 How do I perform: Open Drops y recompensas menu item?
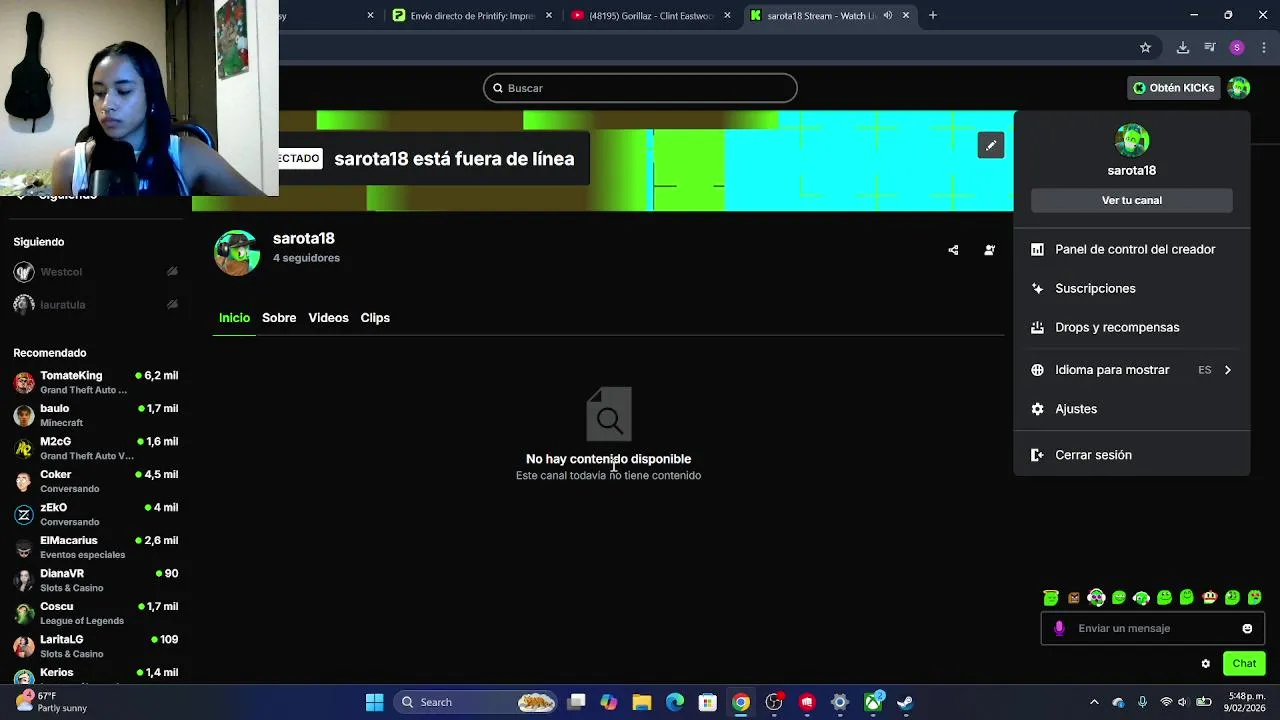coord(1132,327)
